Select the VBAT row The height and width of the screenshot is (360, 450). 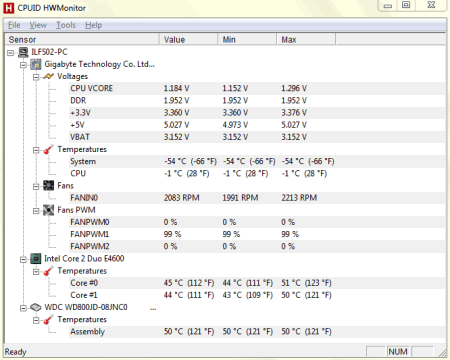pyautogui.click(x=257, y=137)
